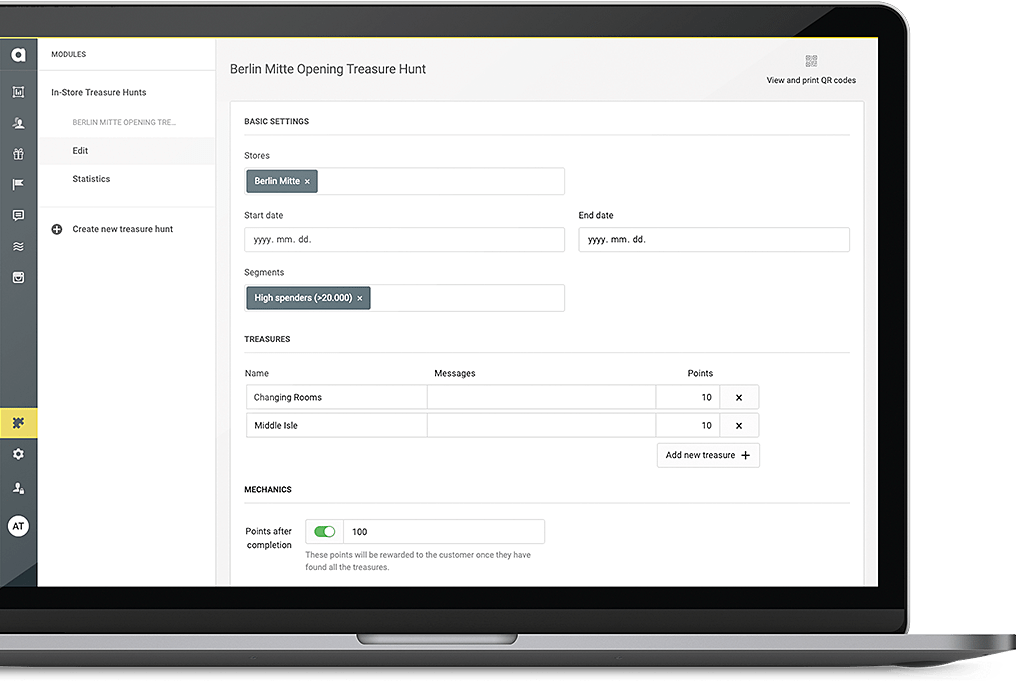Click the BASIC SETTINGS heading
The height and width of the screenshot is (681, 1016).
(277, 122)
